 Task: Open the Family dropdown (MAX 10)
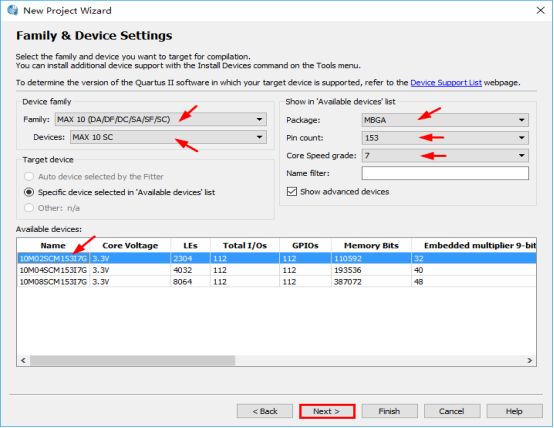point(160,119)
